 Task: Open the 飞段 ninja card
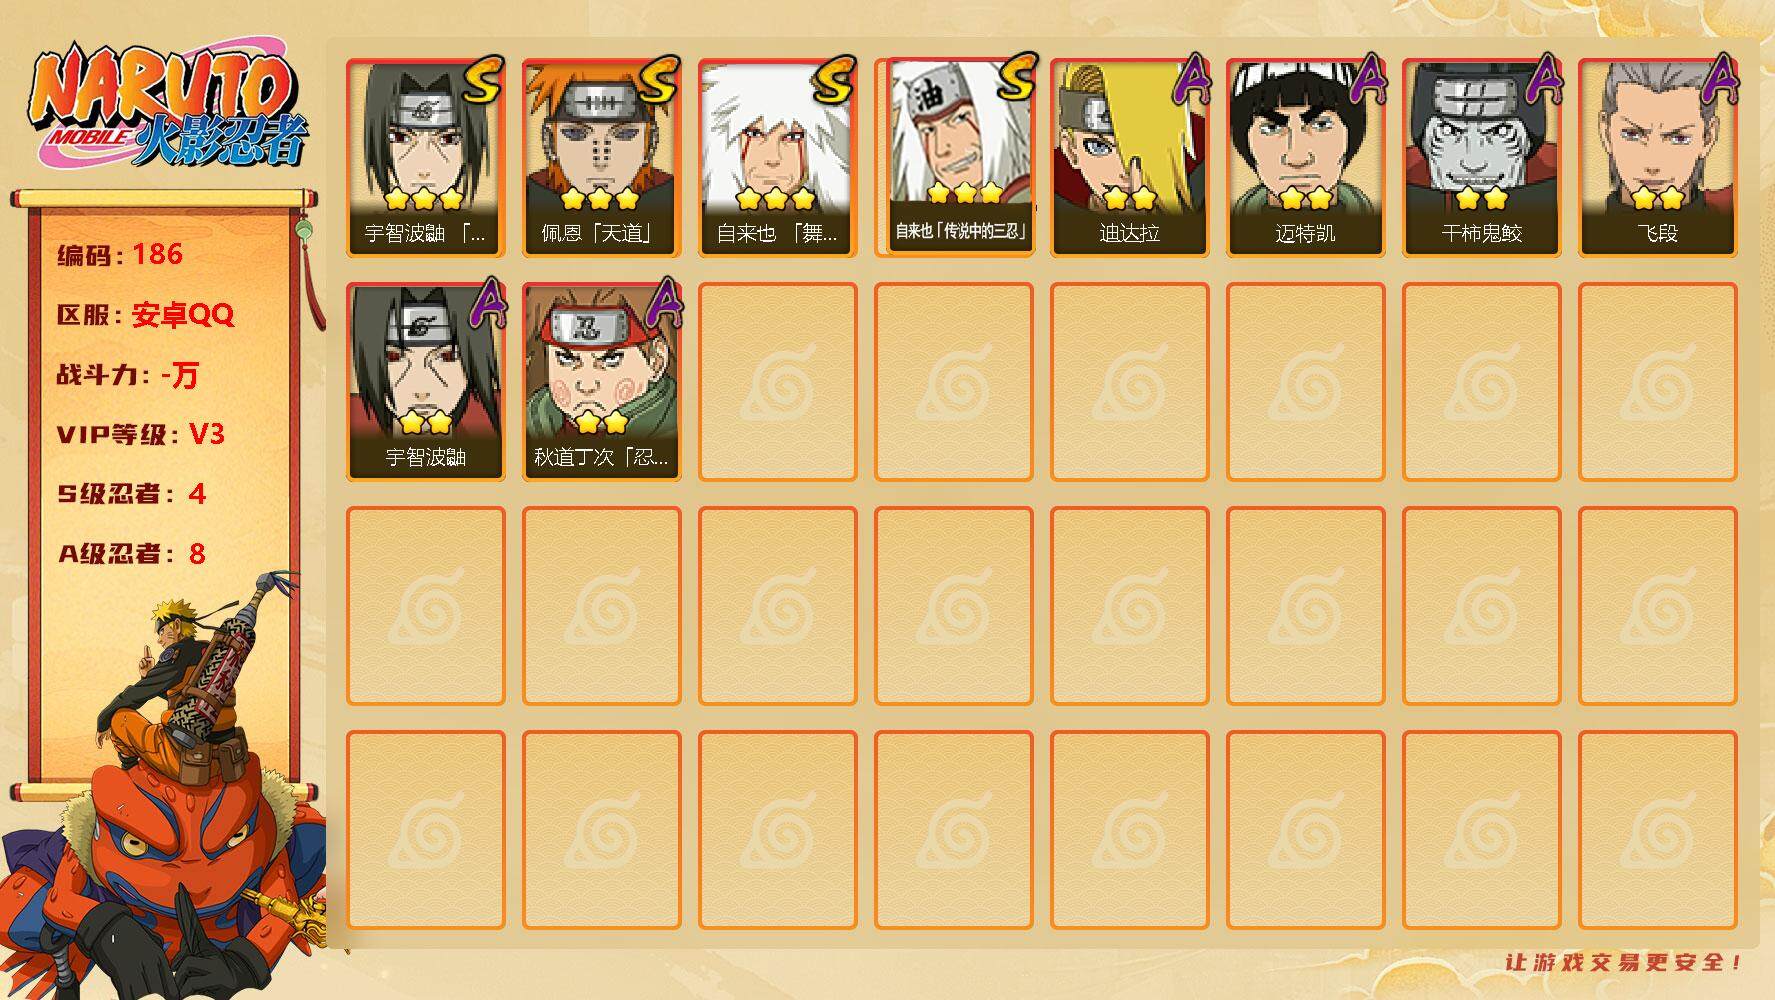pyautogui.click(x=1658, y=158)
